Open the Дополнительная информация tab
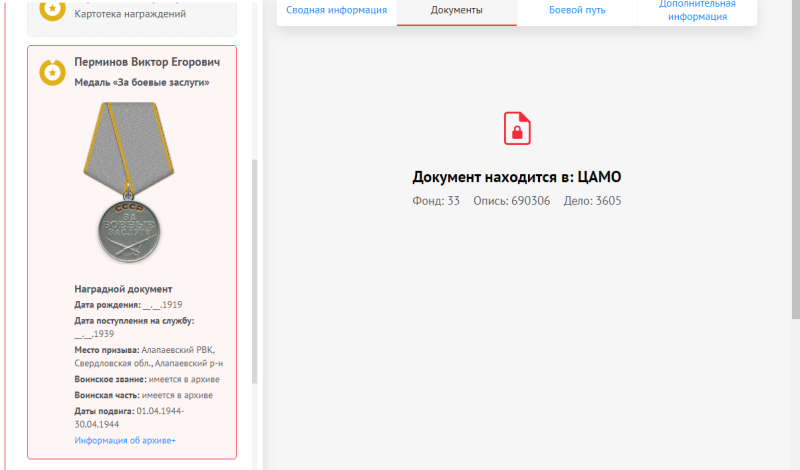Image resolution: width=800 pixels, height=470 pixels. (697, 10)
